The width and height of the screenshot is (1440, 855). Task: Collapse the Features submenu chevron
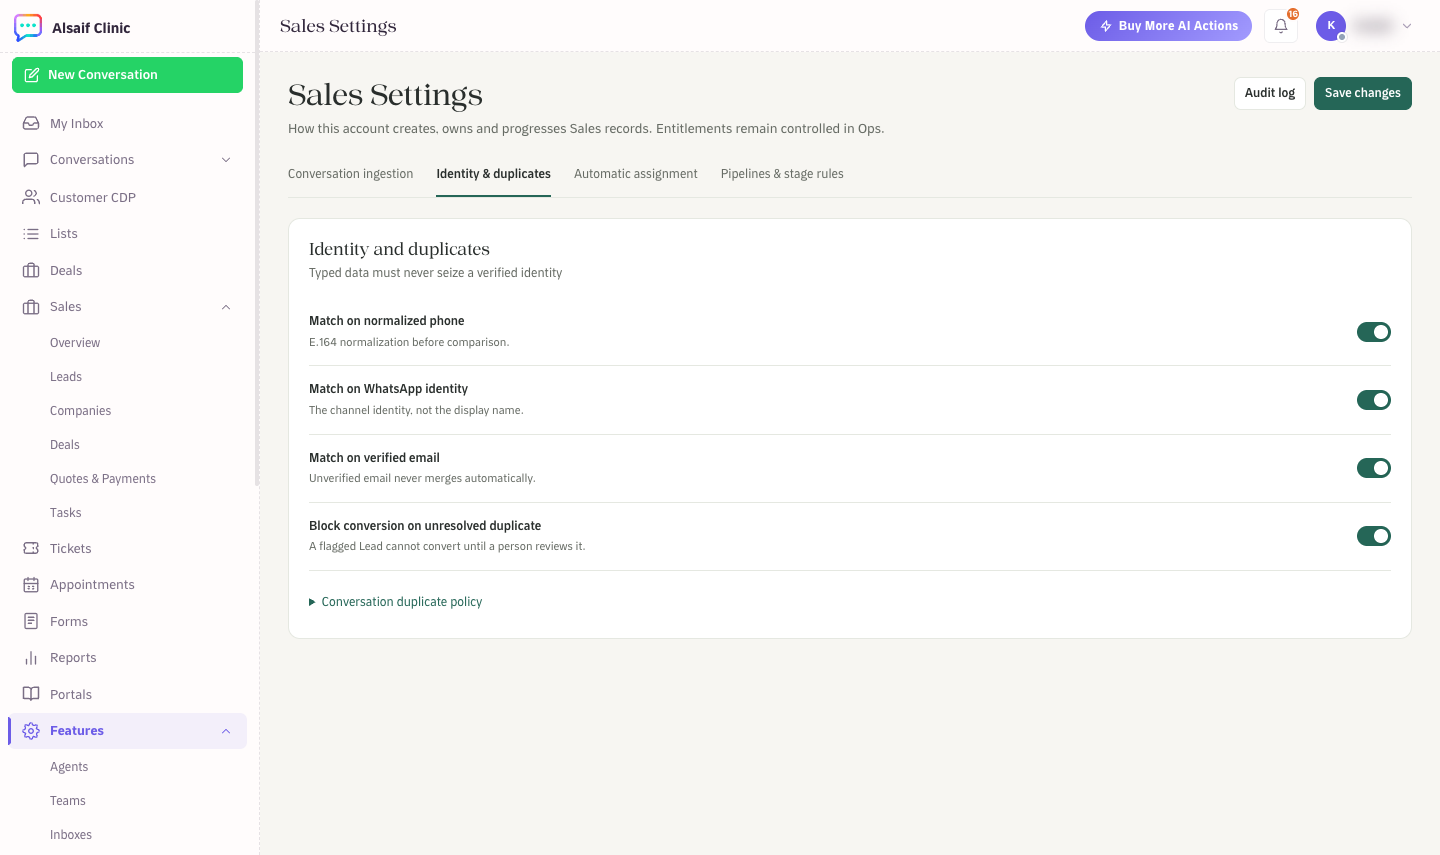226,731
